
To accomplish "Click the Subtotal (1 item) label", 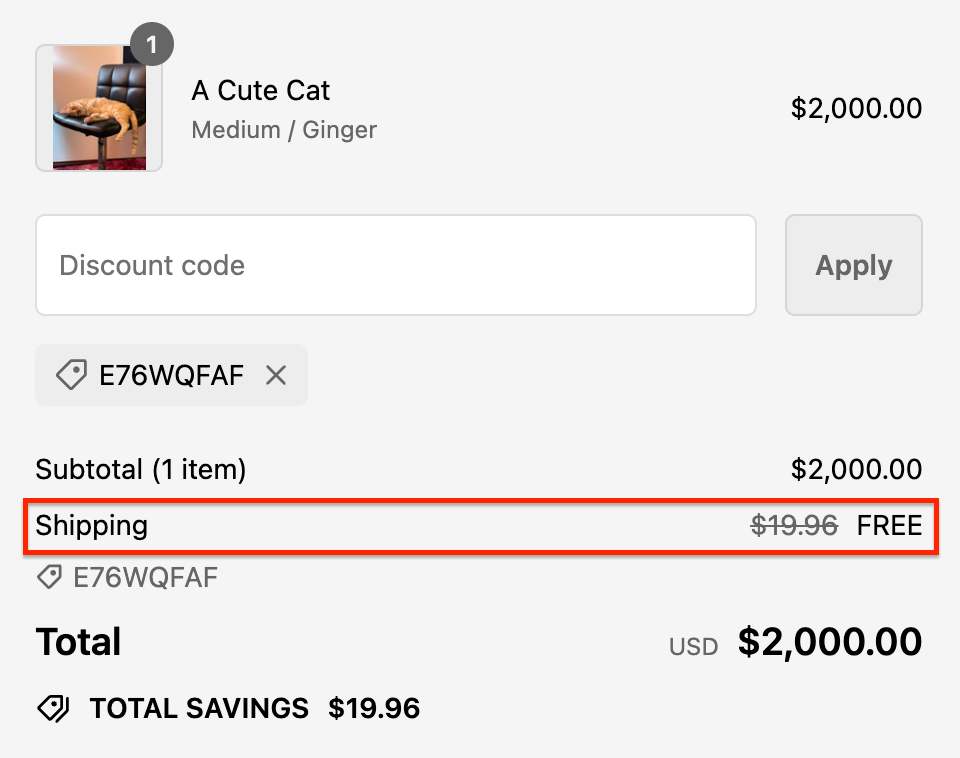I will tap(141, 469).
